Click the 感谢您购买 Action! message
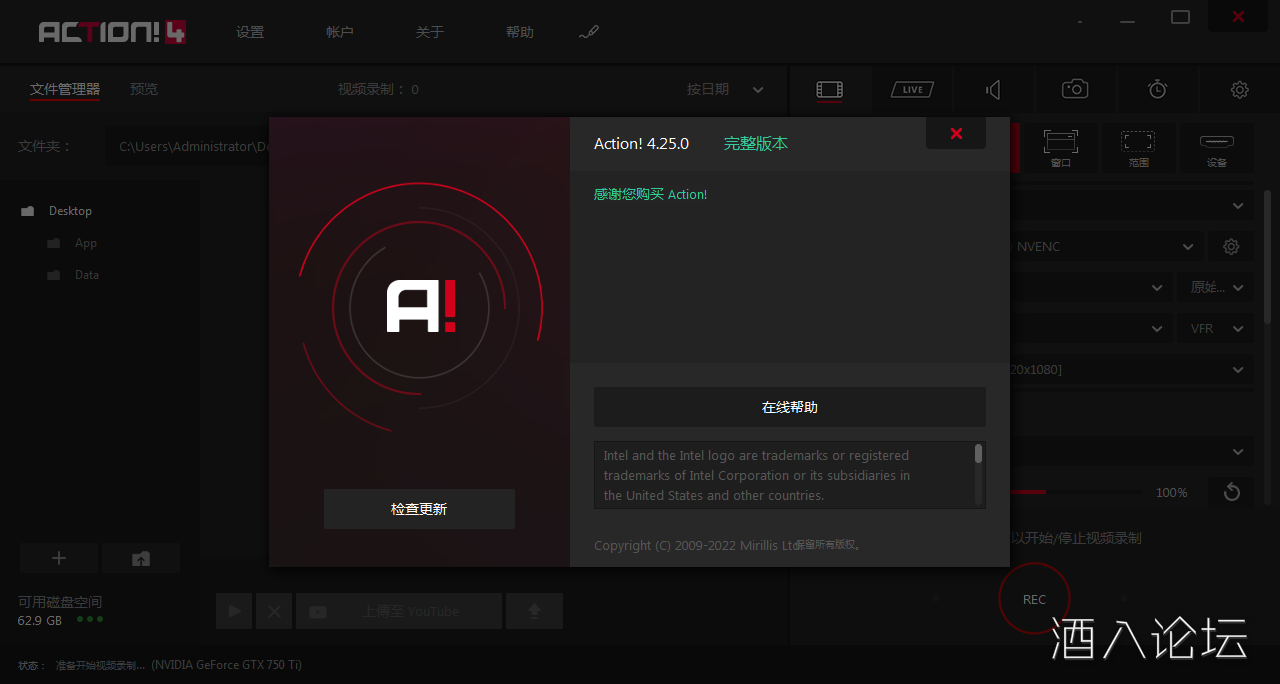 650,194
